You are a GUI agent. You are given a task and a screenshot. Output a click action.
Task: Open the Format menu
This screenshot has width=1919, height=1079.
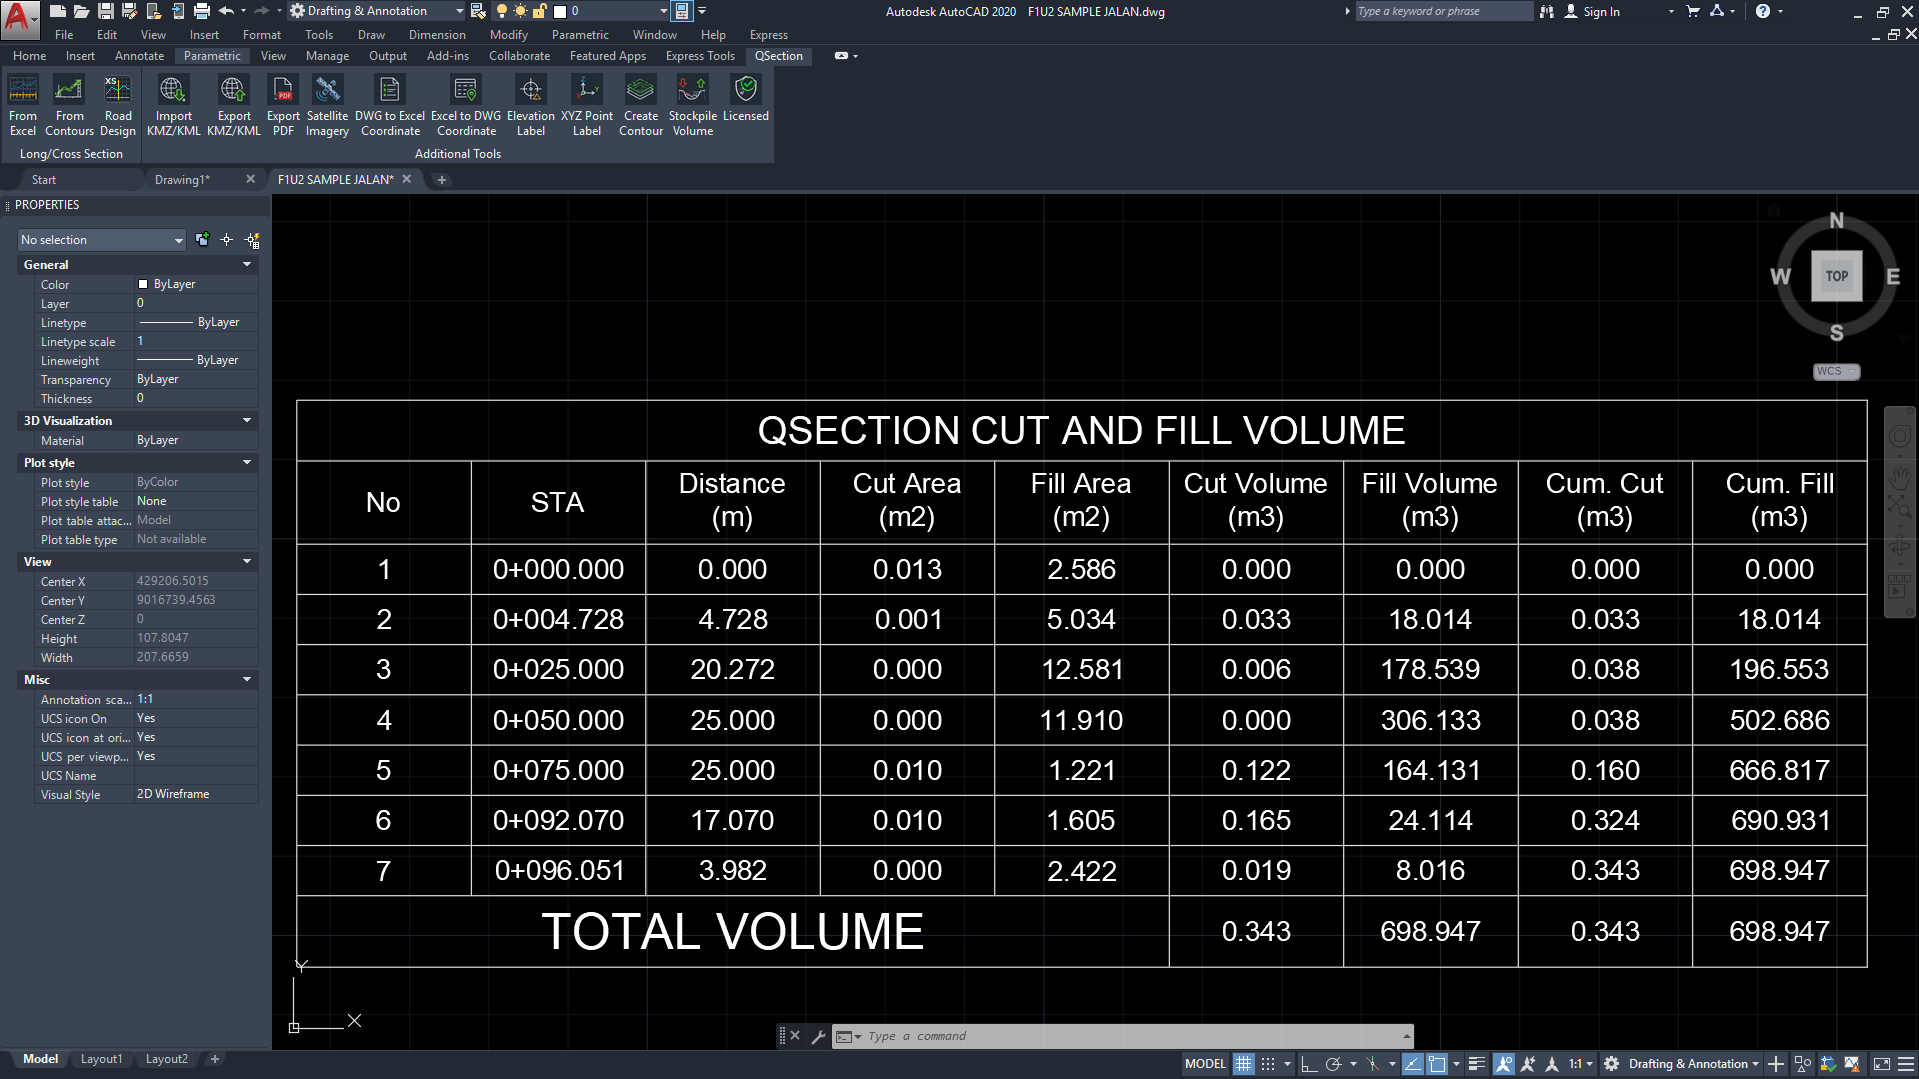262,34
